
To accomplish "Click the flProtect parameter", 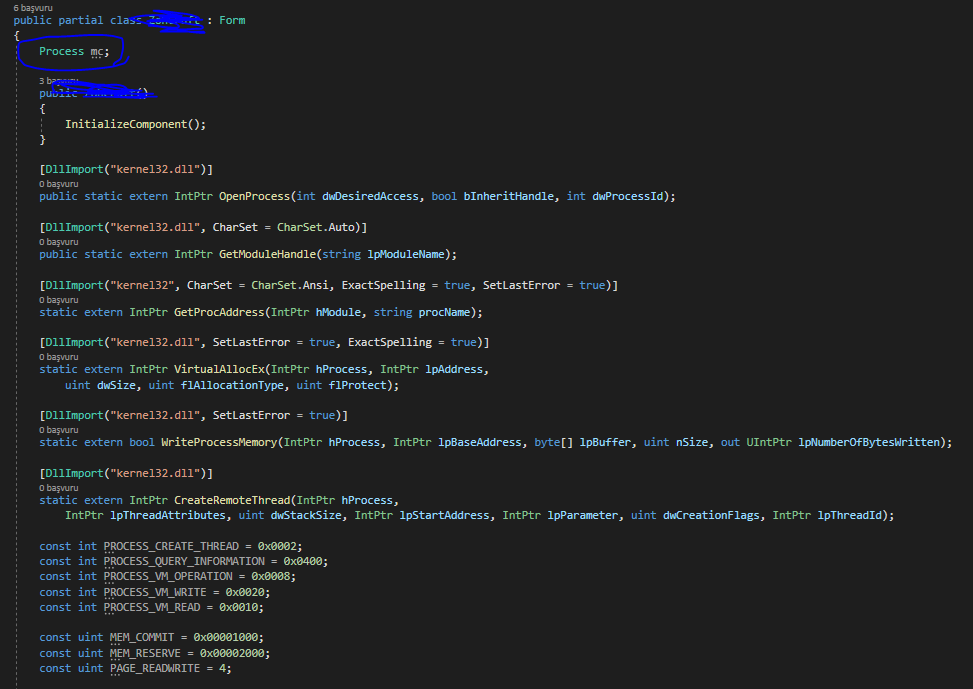I will [x=357, y=385].
